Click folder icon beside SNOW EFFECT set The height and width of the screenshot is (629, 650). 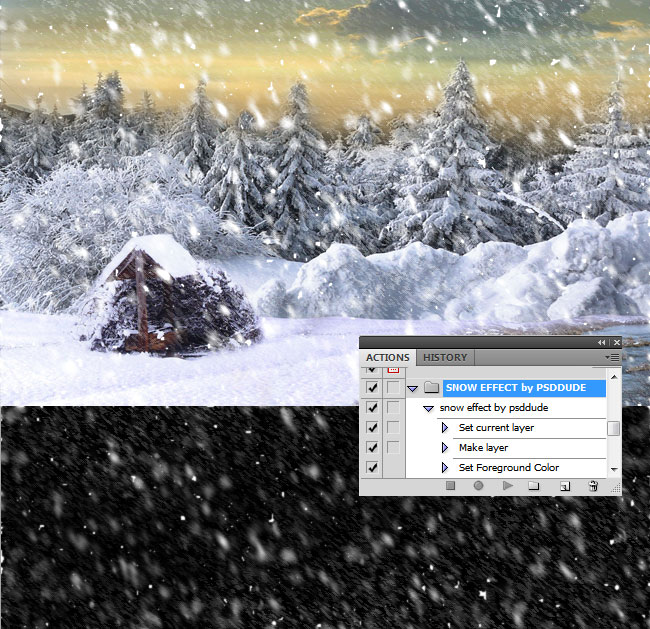tap(432, 388)
